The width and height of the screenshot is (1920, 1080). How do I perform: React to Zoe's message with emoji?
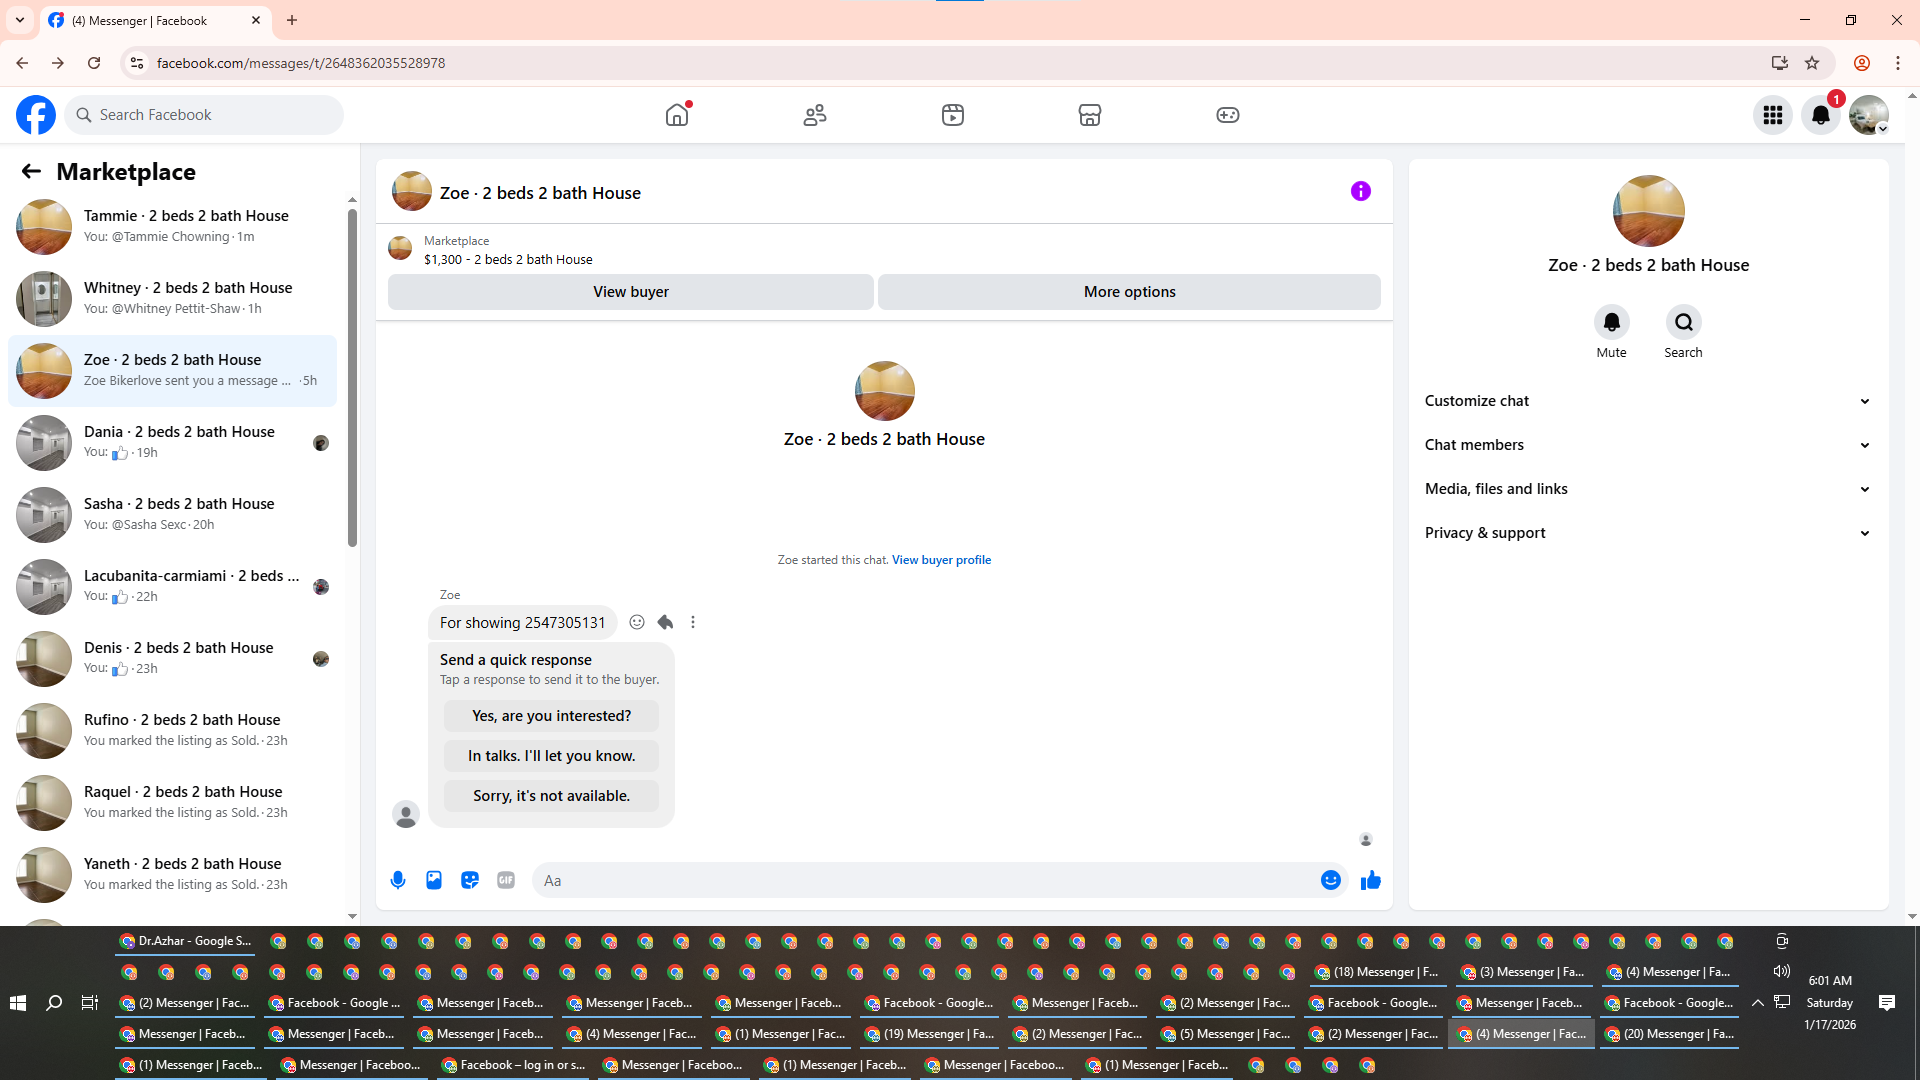tap(637, 622)
